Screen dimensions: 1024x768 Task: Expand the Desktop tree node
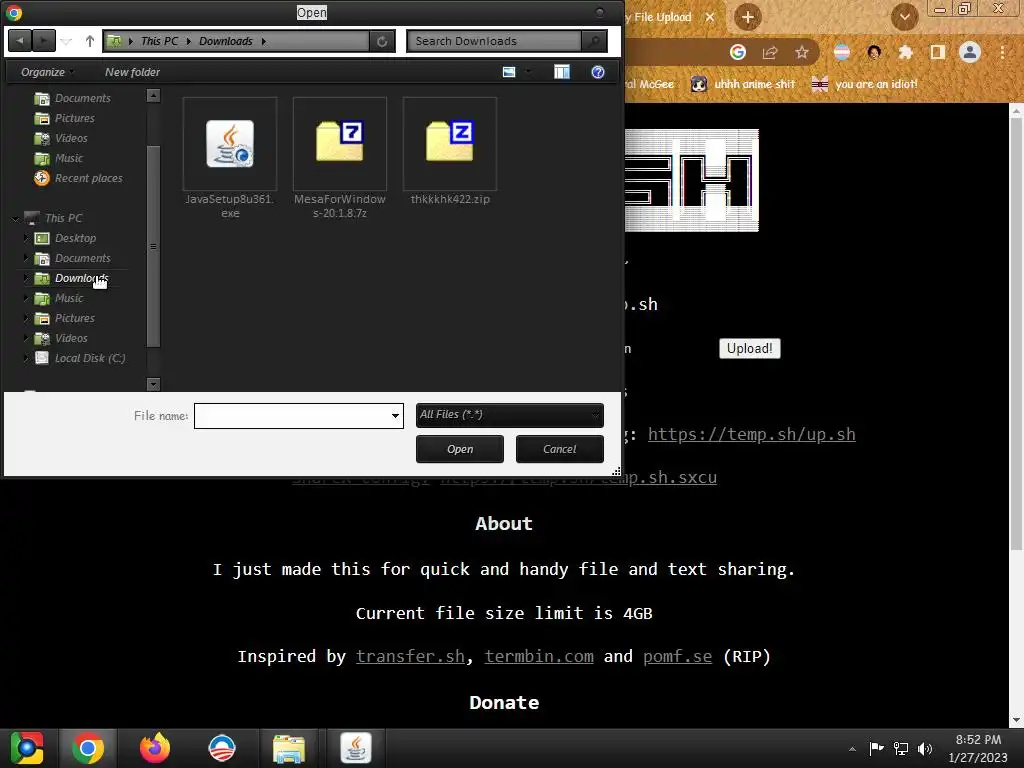26,238
